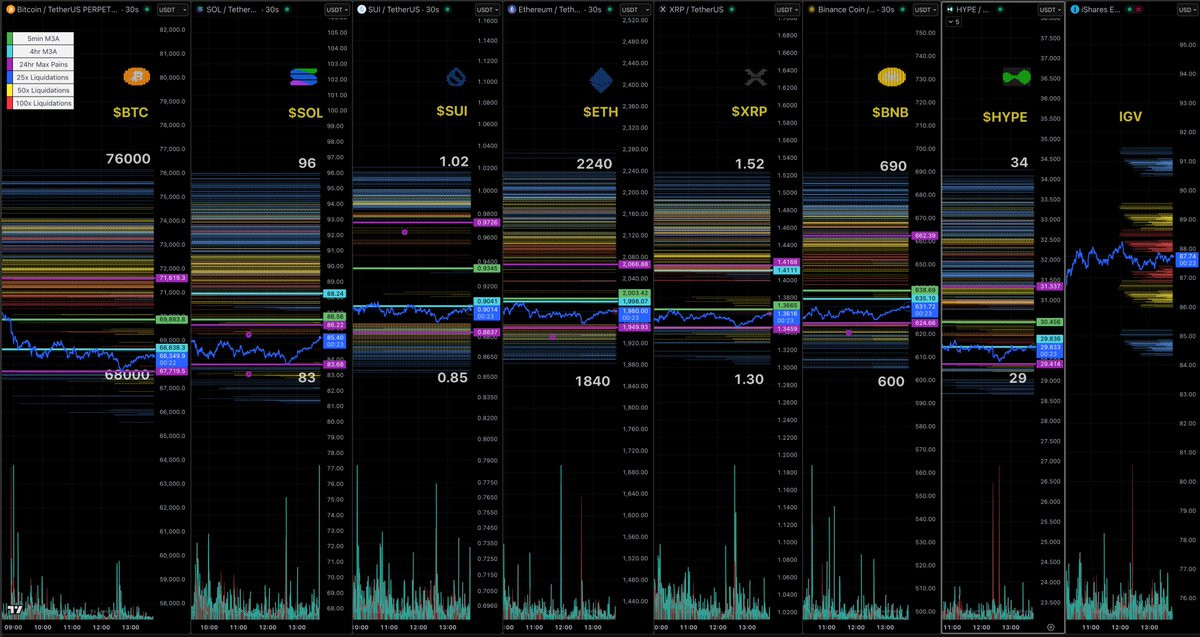Click the 76000 level text on BTC chart

point(128,159)
